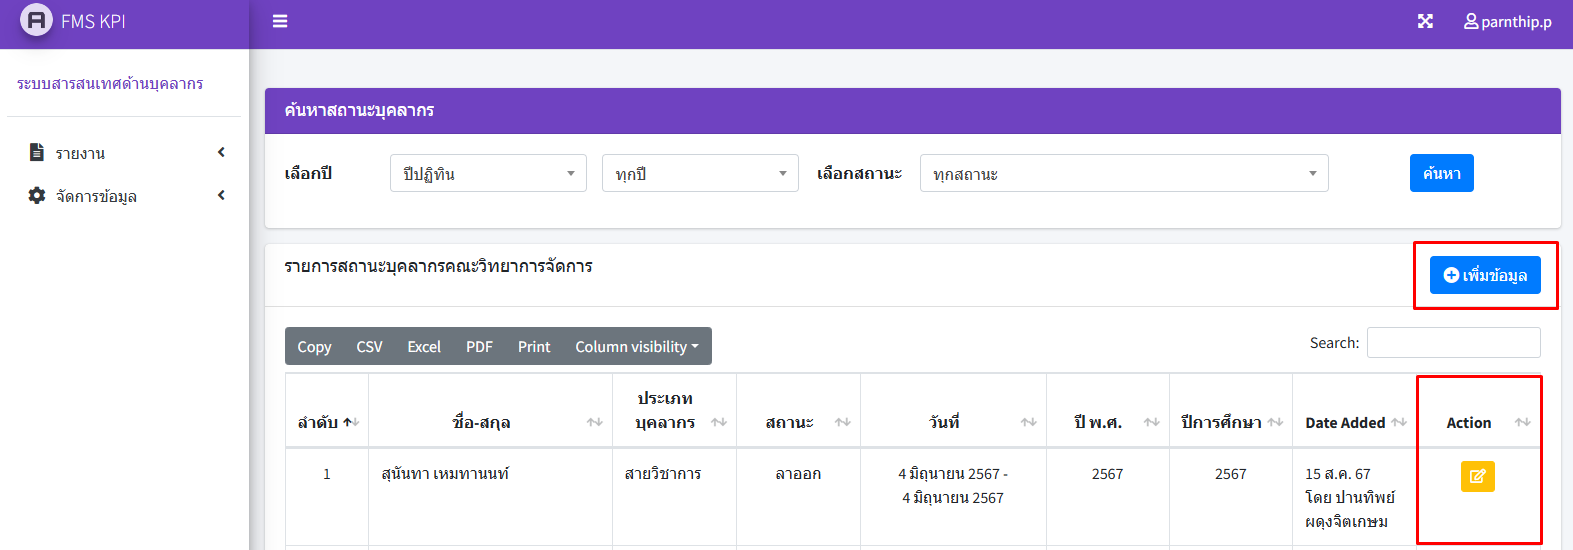Viewport: 1573px width, 550px height.
Task: Expand the จัดการข้อมูล menu chevron
Action: 221,195
